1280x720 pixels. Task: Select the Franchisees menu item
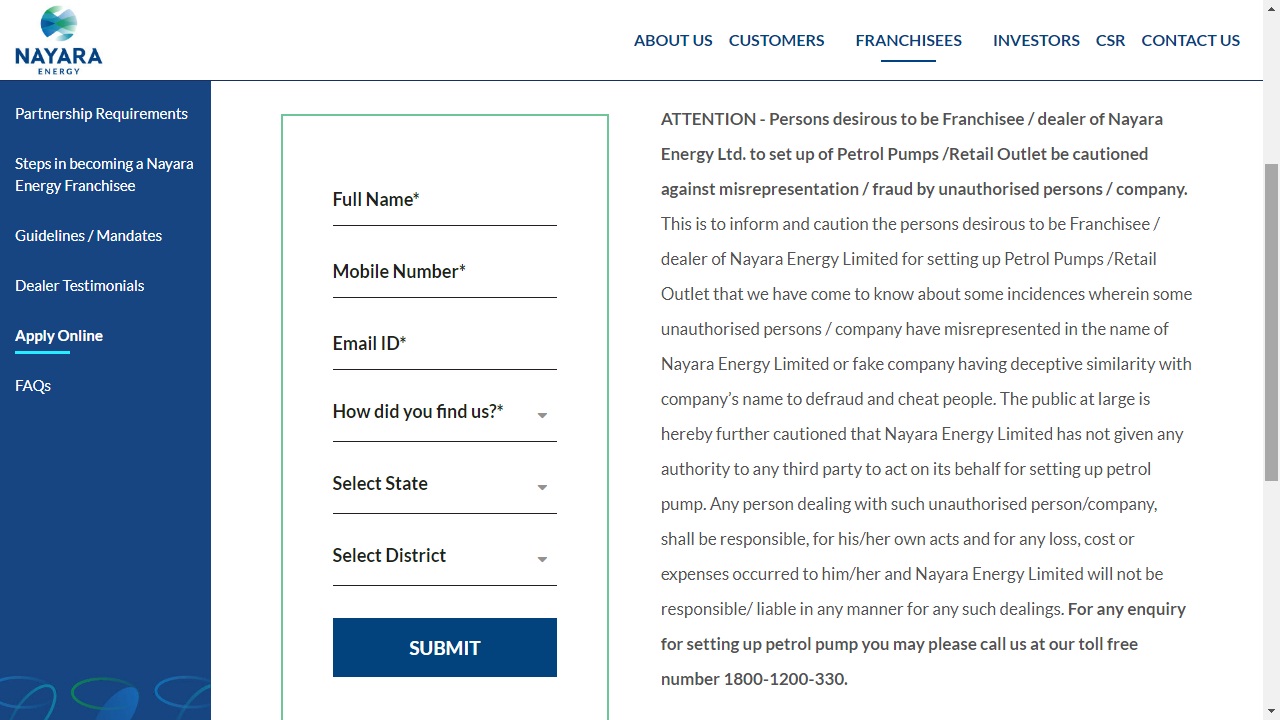click(x=908, y=40)
